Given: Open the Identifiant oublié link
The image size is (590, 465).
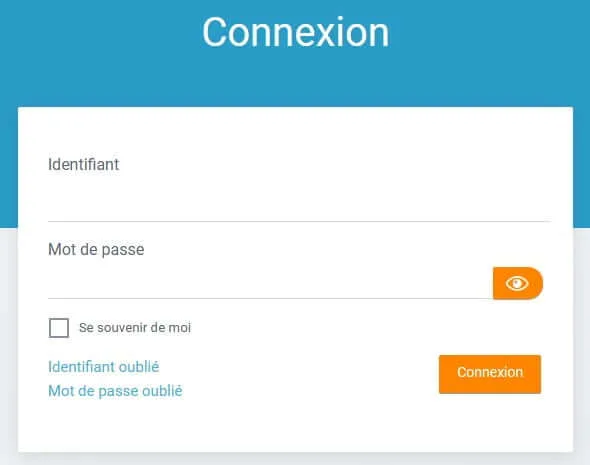Looking at the screenshot, I should 103,367.
